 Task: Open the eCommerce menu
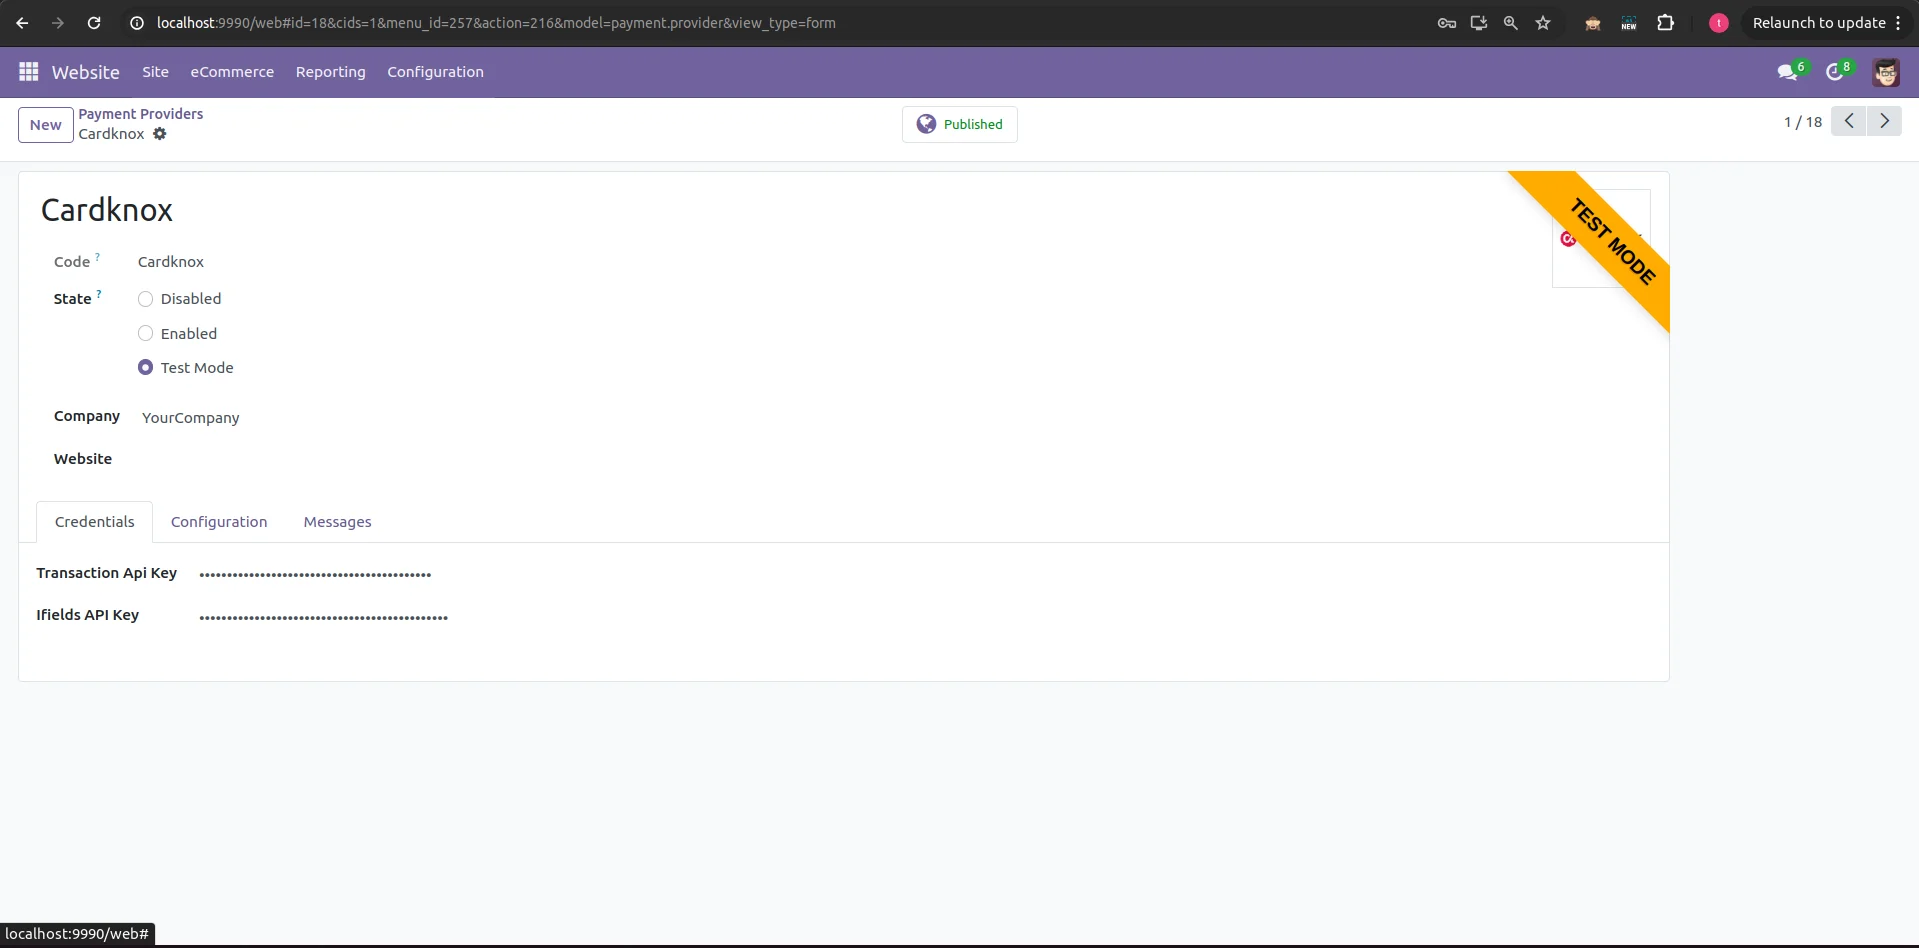[232, 72]
